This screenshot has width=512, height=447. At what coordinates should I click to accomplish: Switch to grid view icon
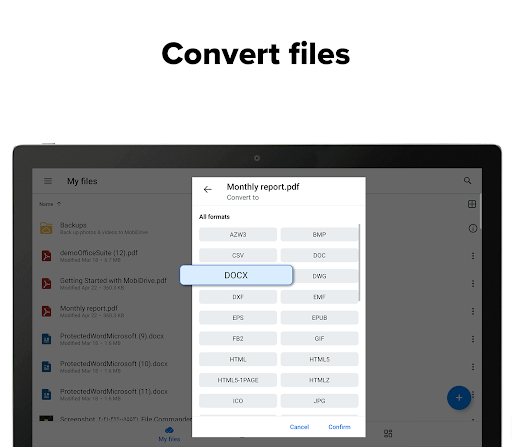(x=472, y=204)
